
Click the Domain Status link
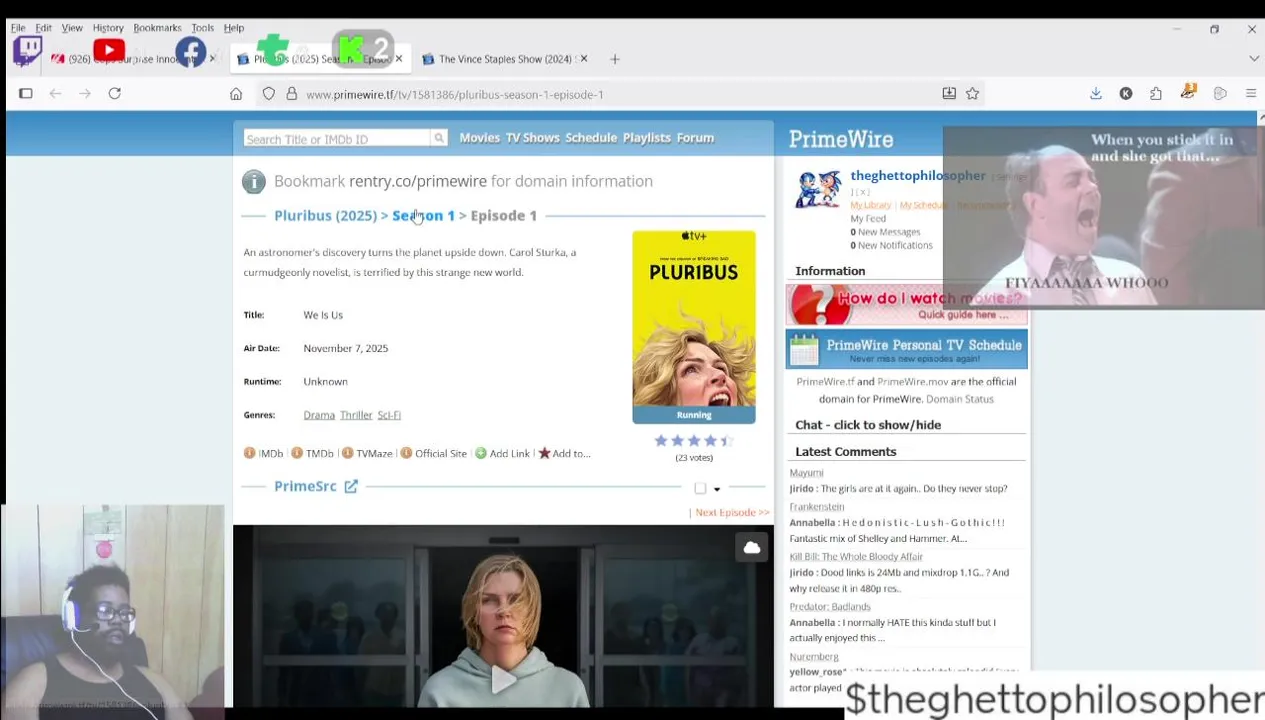(x=960, y=399)
